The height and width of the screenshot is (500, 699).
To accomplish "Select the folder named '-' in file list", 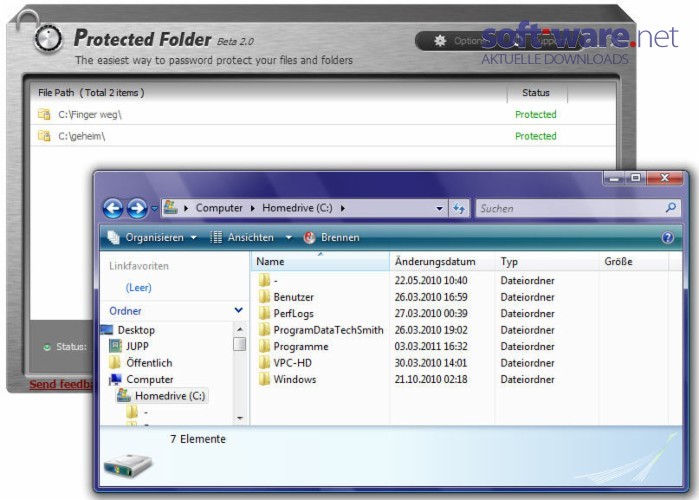I will coord(275,281).
